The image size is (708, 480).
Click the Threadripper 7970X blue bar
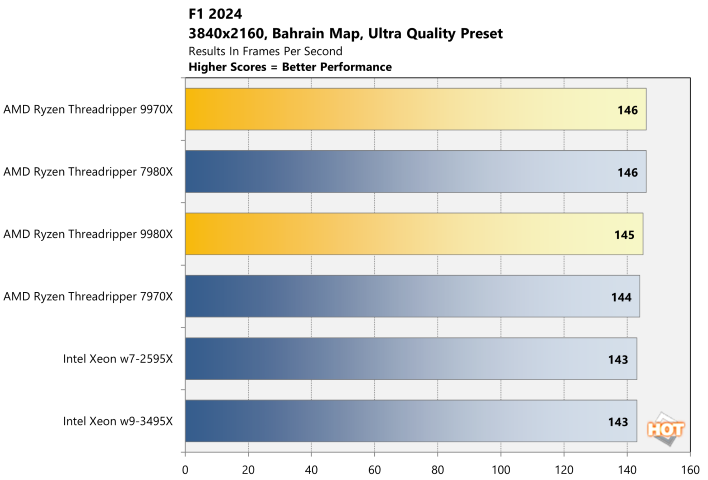412,296
